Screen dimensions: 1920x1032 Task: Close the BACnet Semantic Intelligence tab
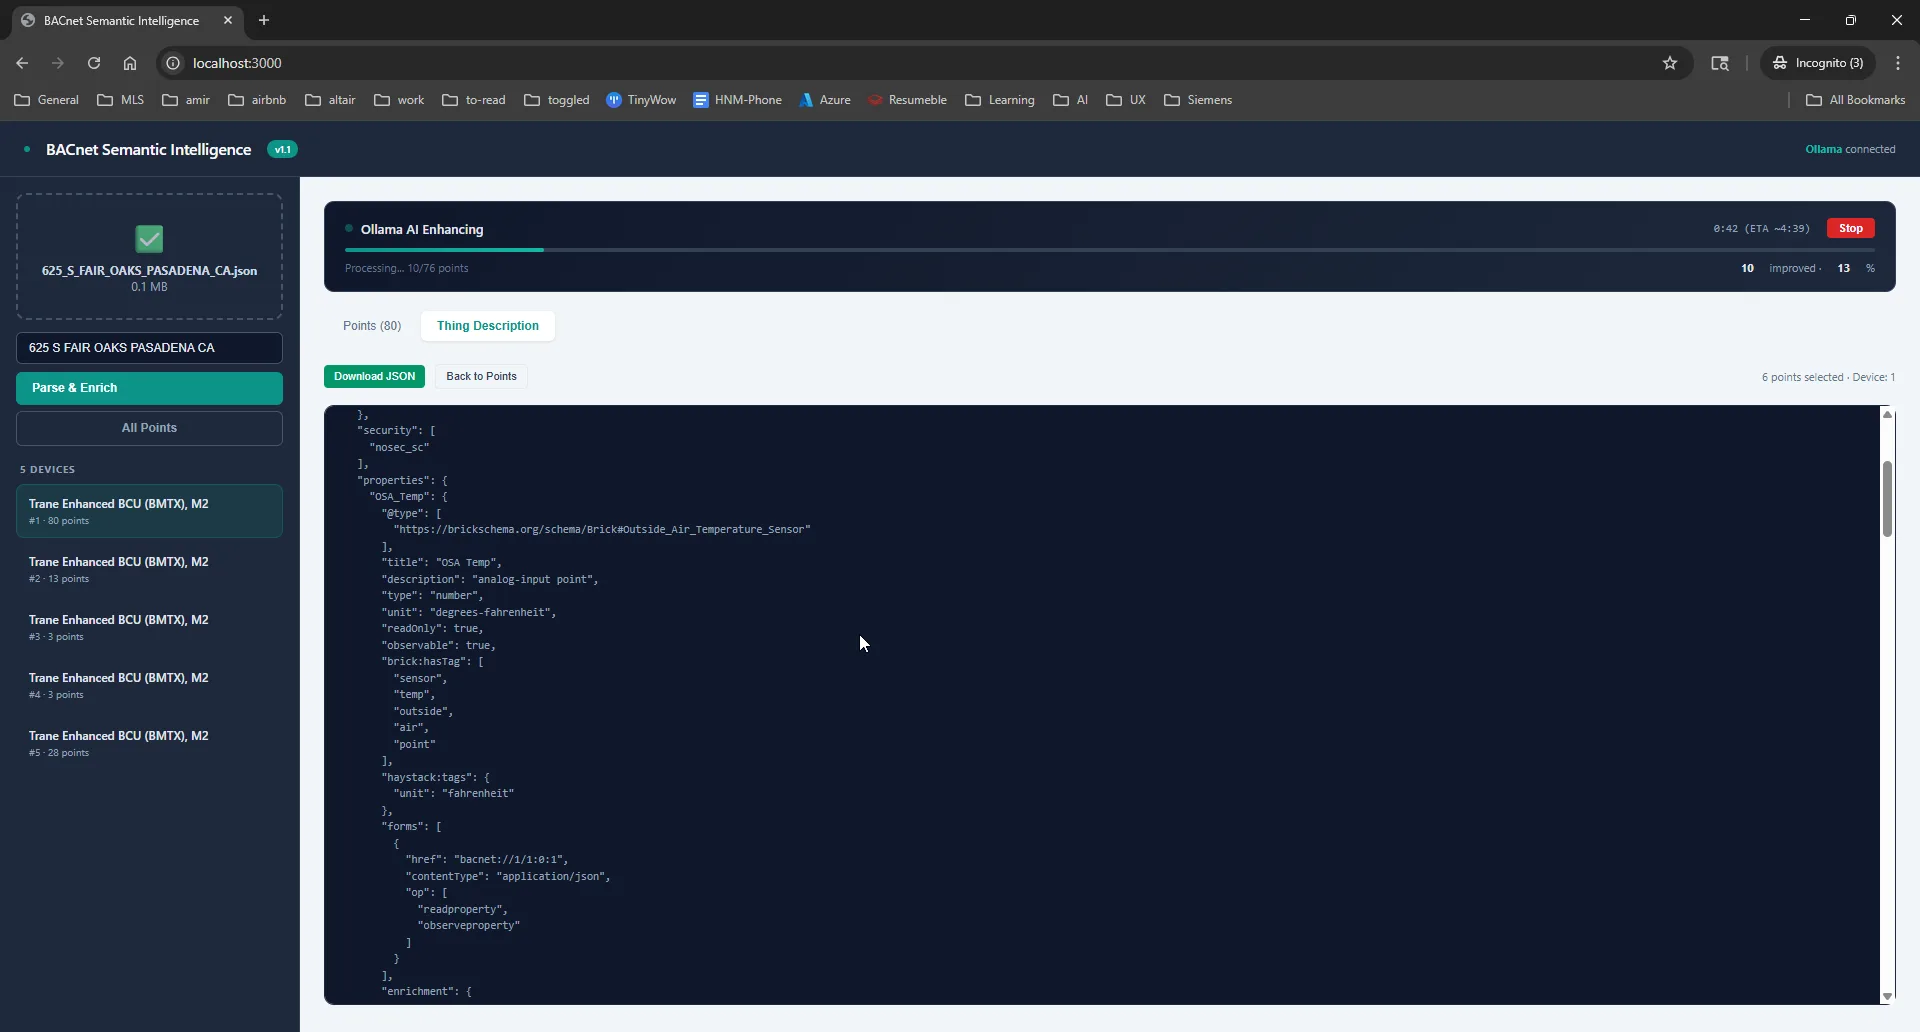point(228,20)
